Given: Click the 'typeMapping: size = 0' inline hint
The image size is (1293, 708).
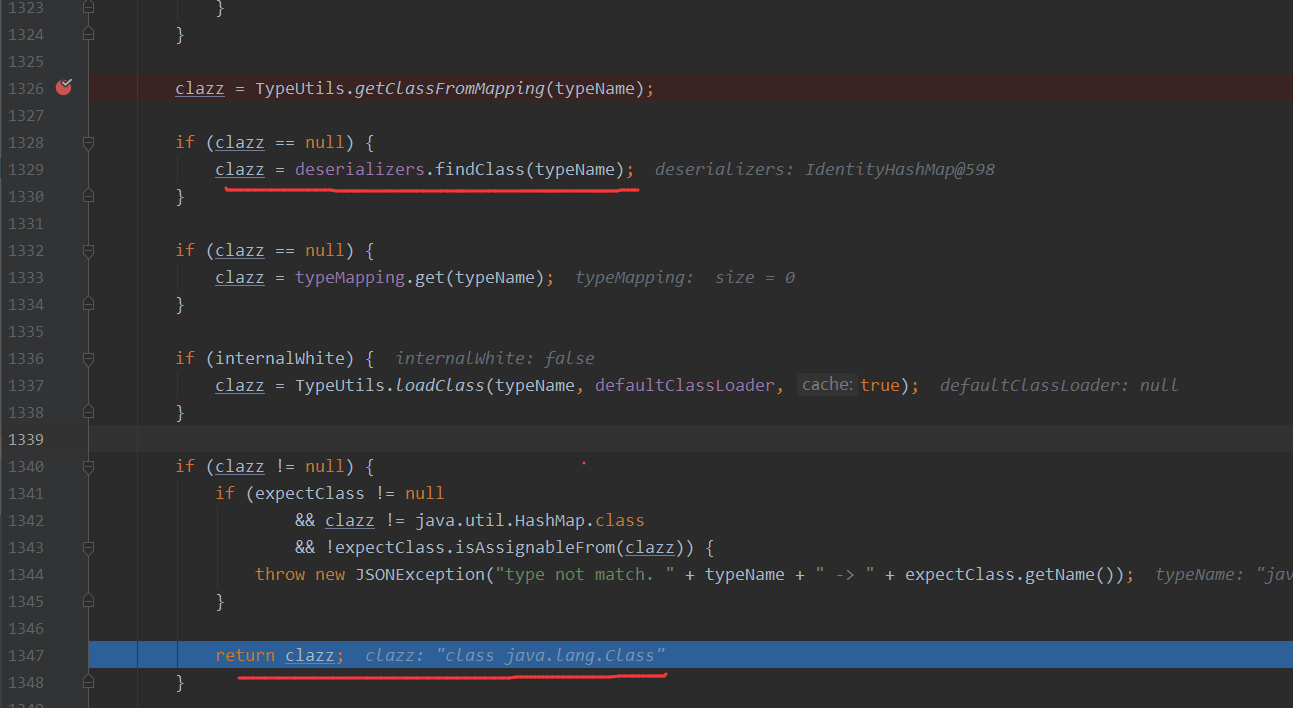Looking at the screenshot, I should [x=685, y=277].
